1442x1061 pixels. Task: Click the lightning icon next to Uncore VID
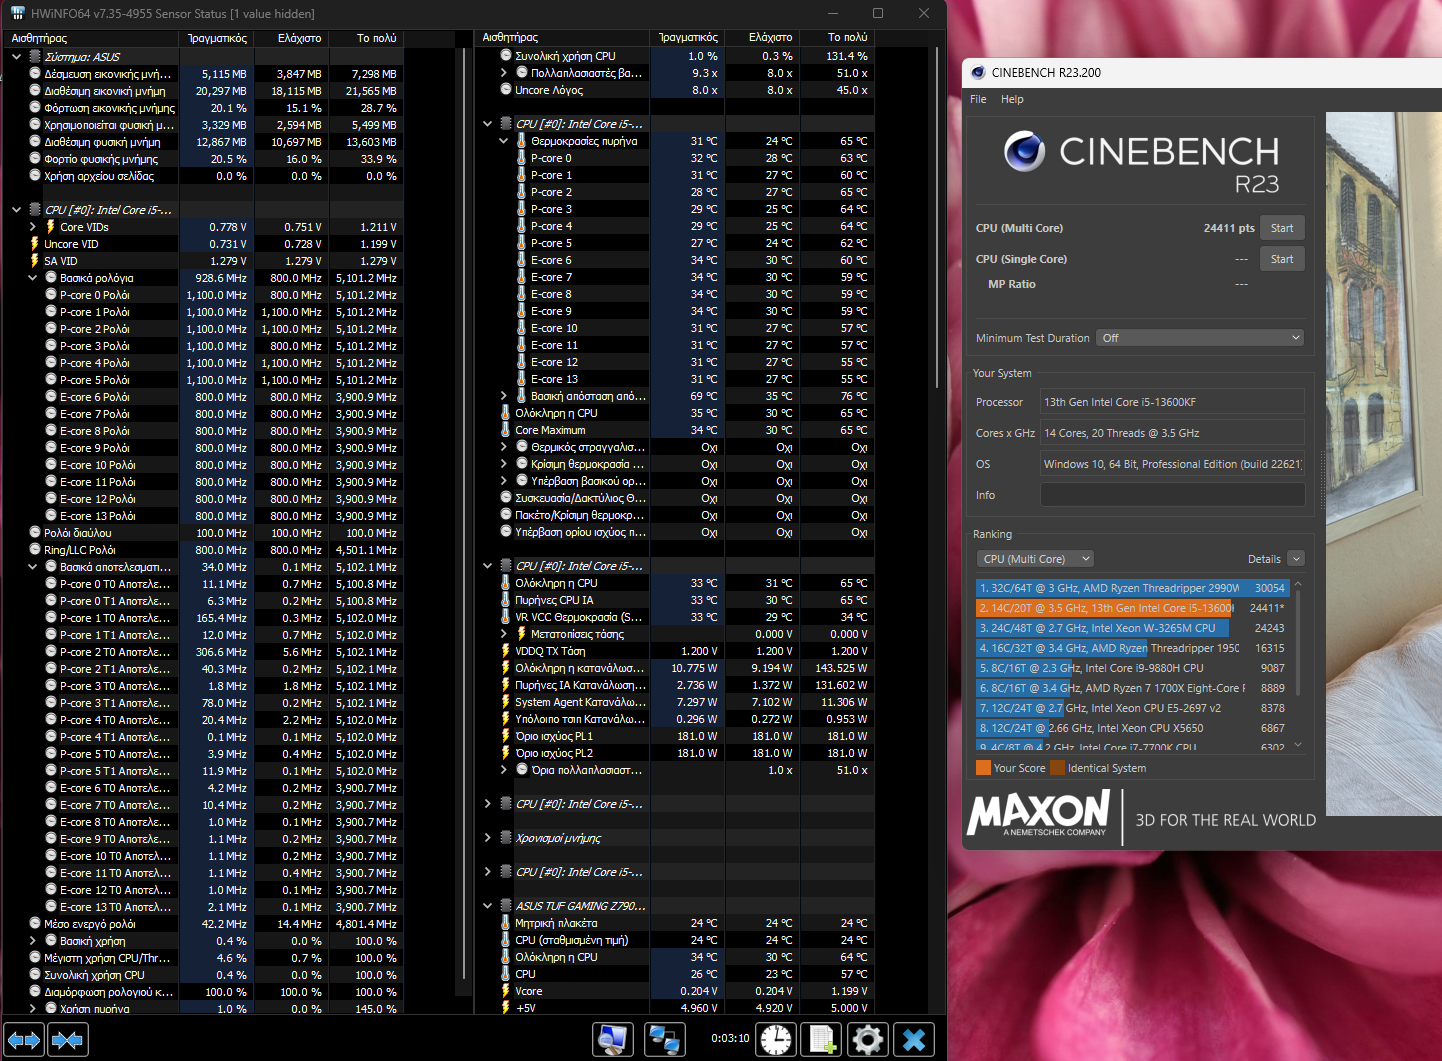[35, 244]
